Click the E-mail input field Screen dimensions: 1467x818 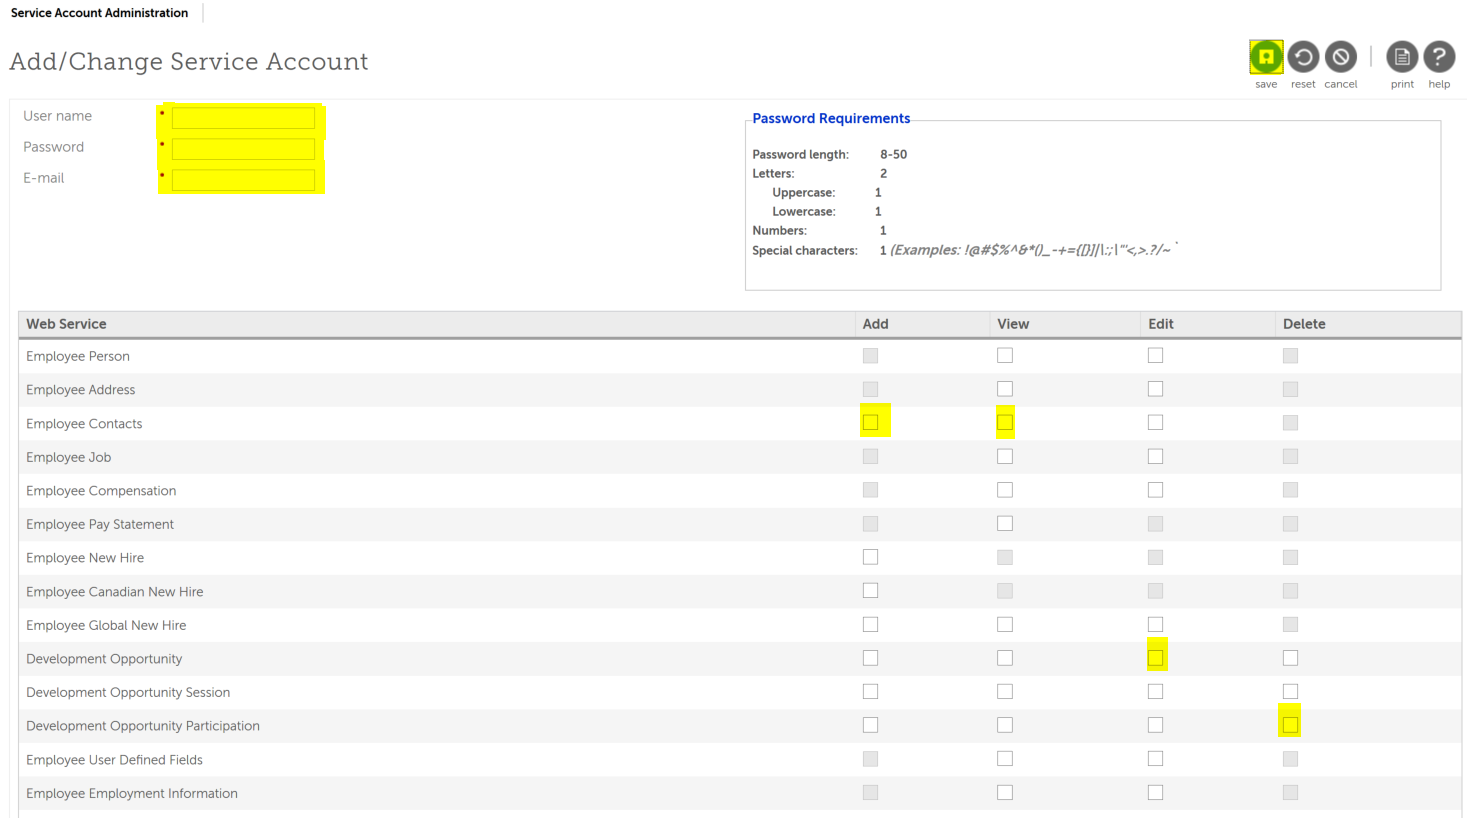[243, 180]
